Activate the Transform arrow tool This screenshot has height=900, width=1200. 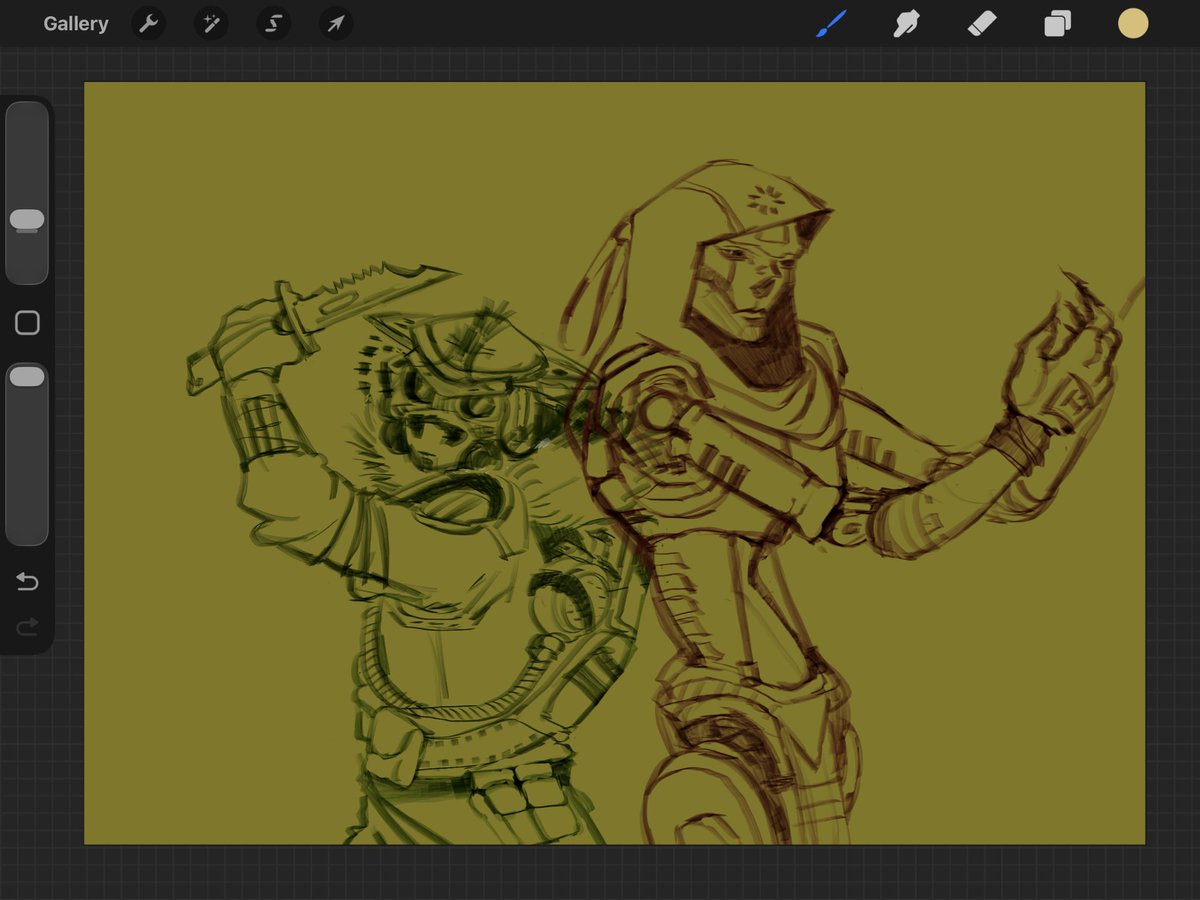click(336, 24)
